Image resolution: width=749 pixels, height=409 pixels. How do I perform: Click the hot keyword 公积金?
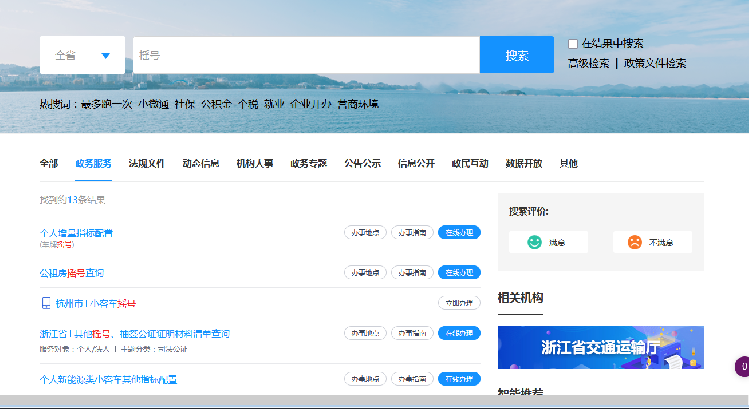click(x=215, y=103)
